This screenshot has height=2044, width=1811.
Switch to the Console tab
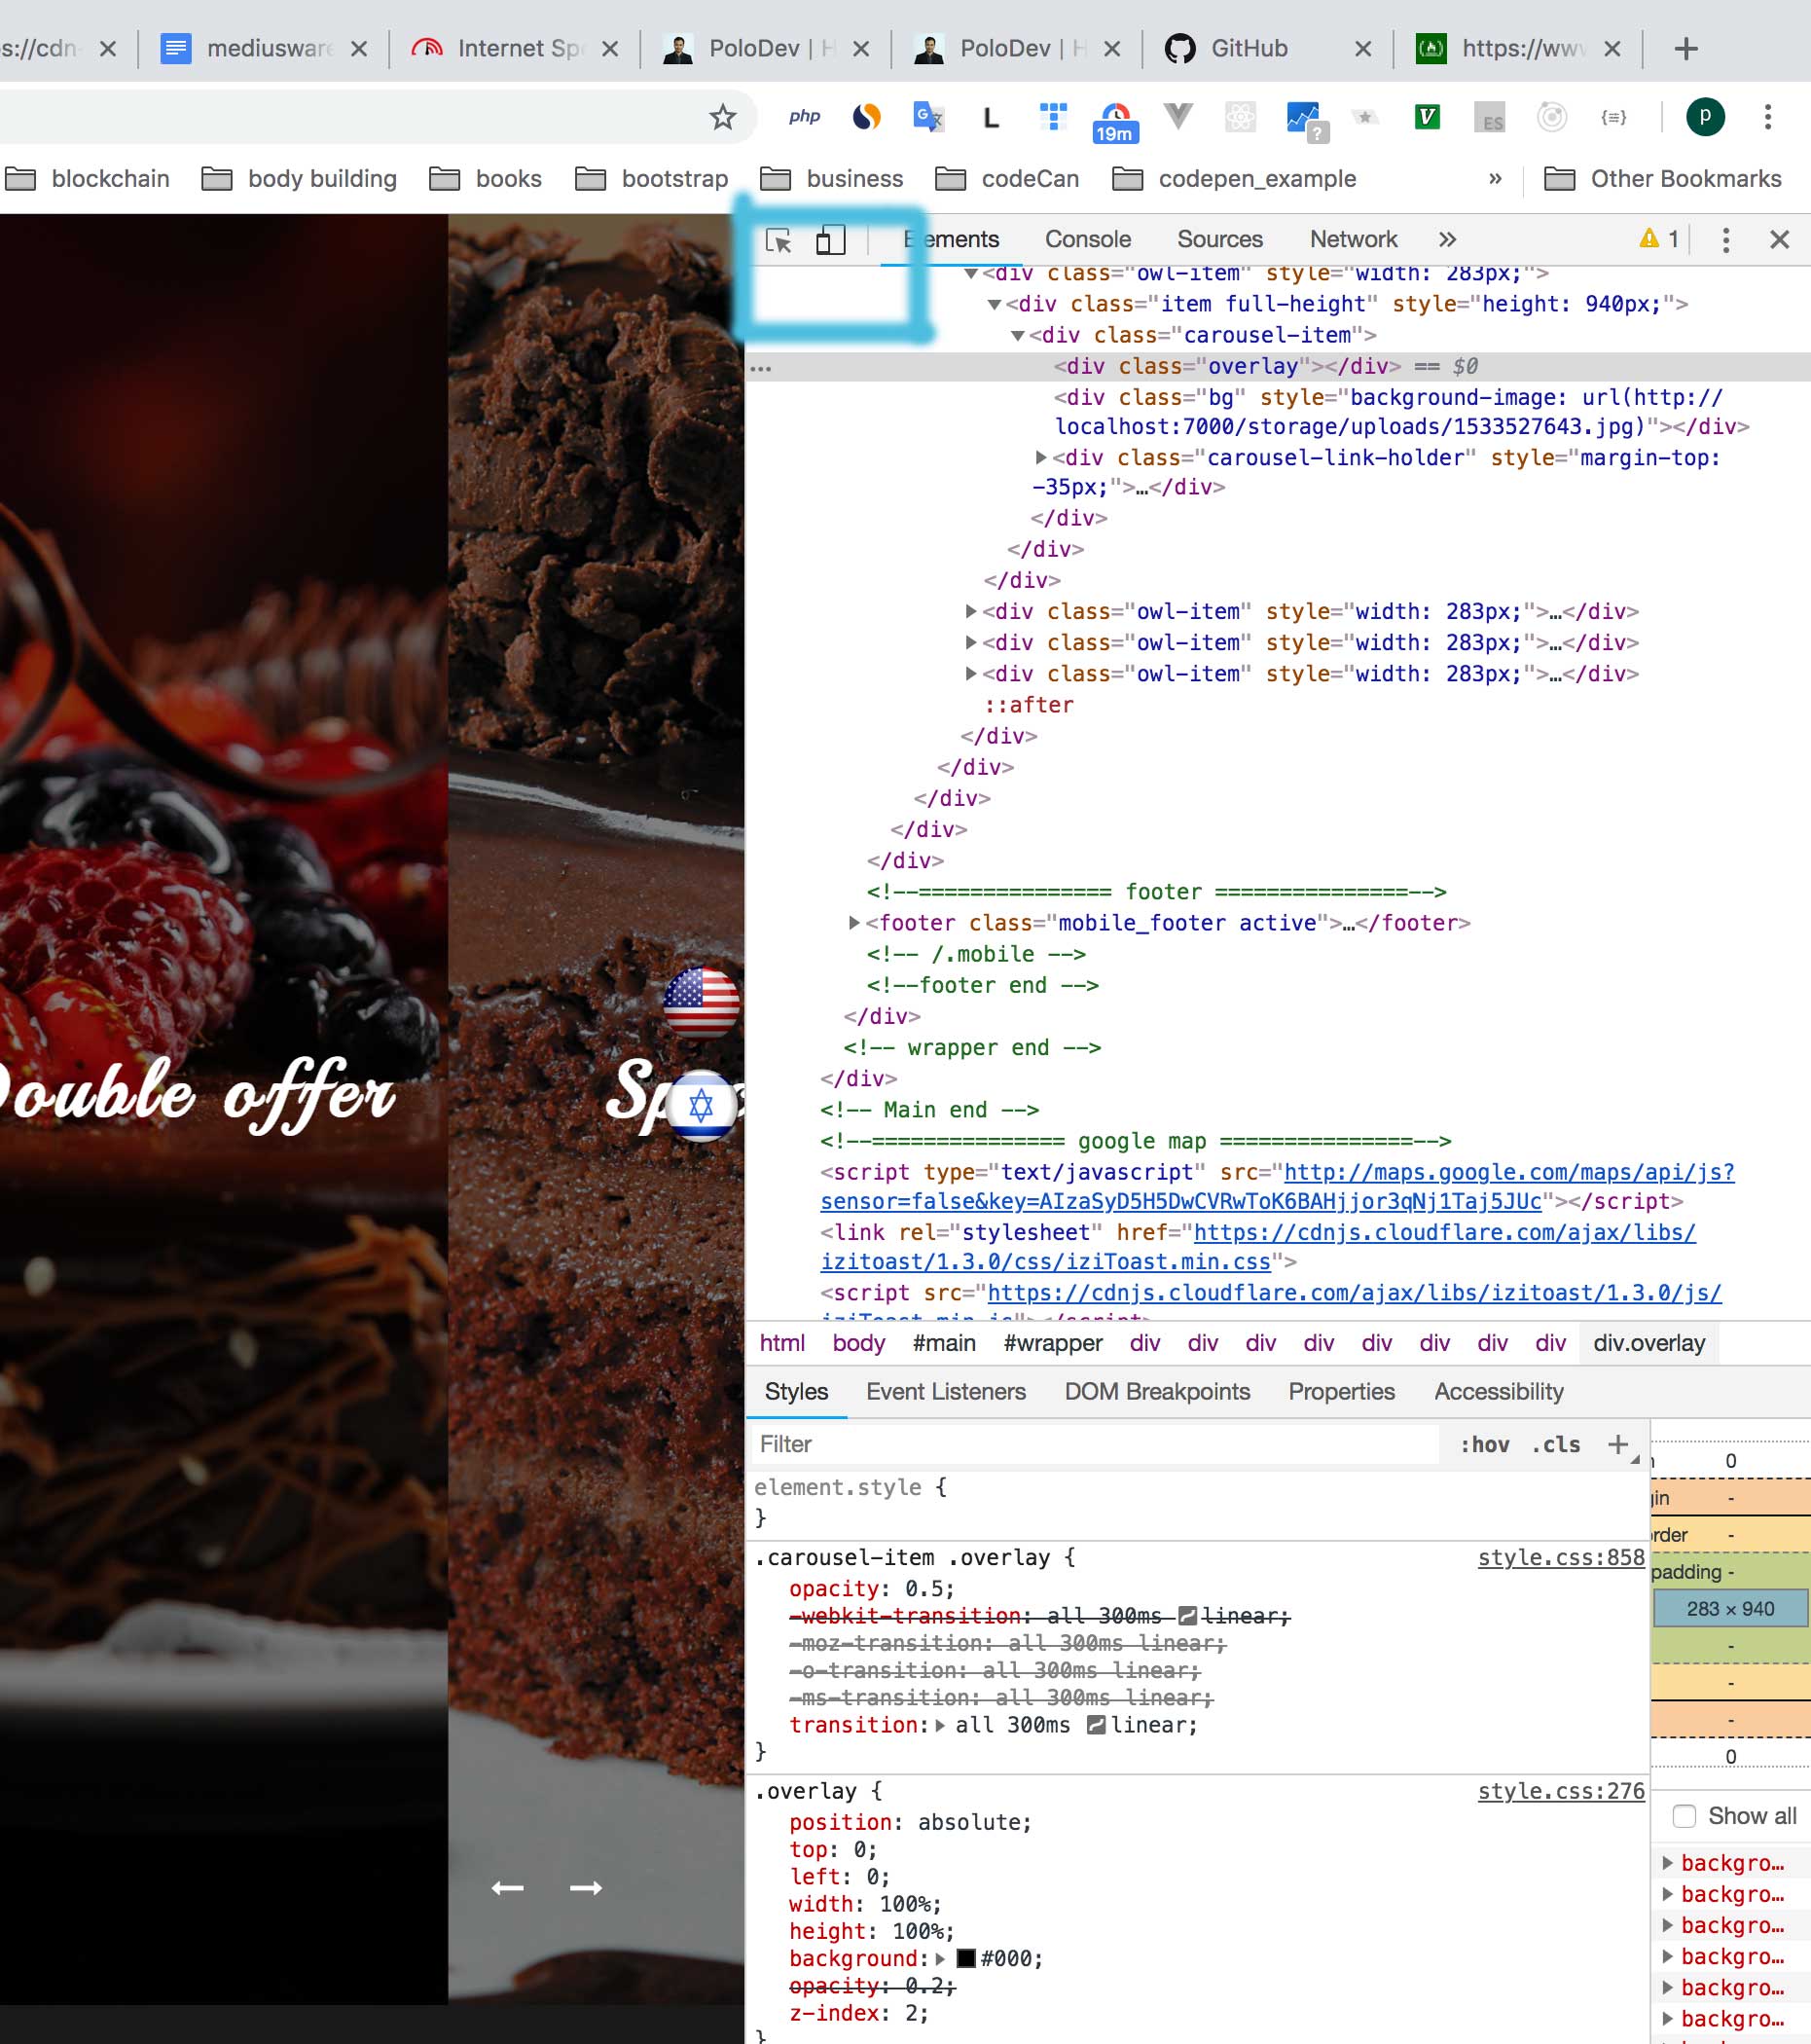coord(1088,239)
